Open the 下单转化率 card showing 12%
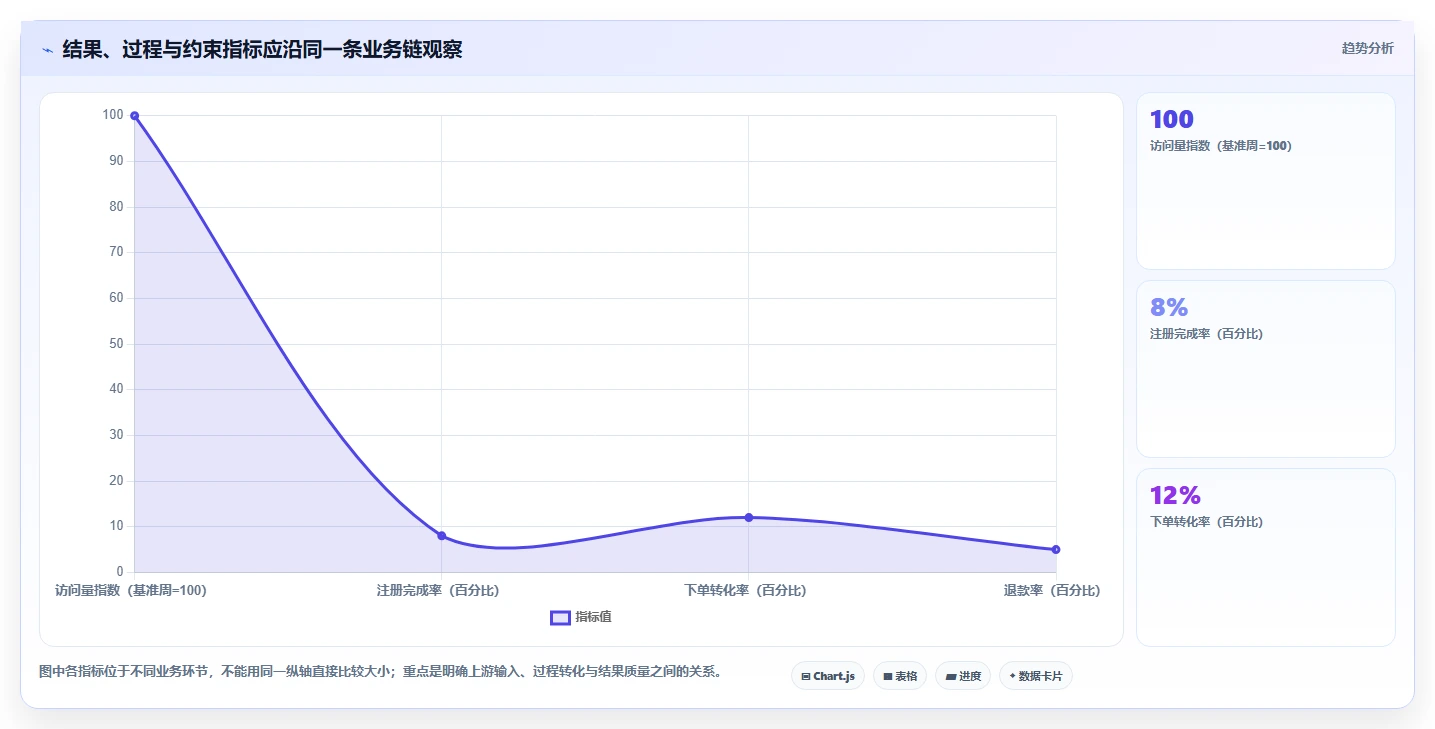This screenshot has height=729, width=1435. click(1265, 557)
